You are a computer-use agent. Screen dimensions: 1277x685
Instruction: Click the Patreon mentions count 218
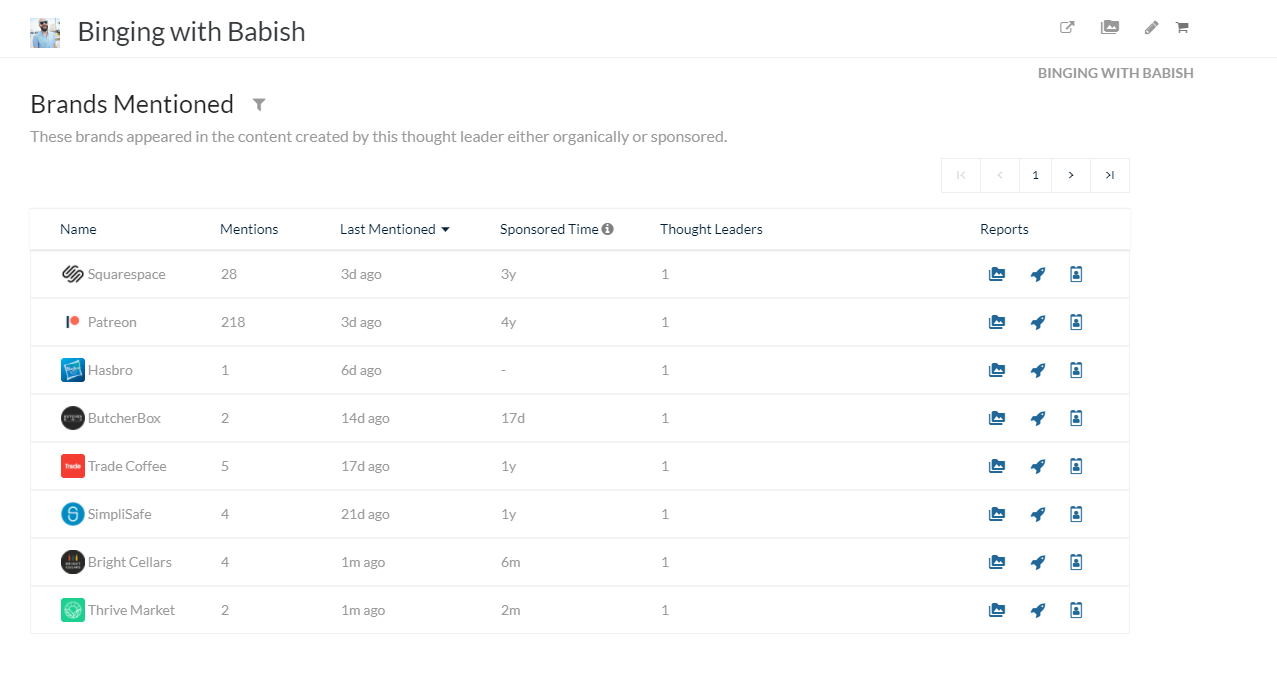click(x=233, y=322)
